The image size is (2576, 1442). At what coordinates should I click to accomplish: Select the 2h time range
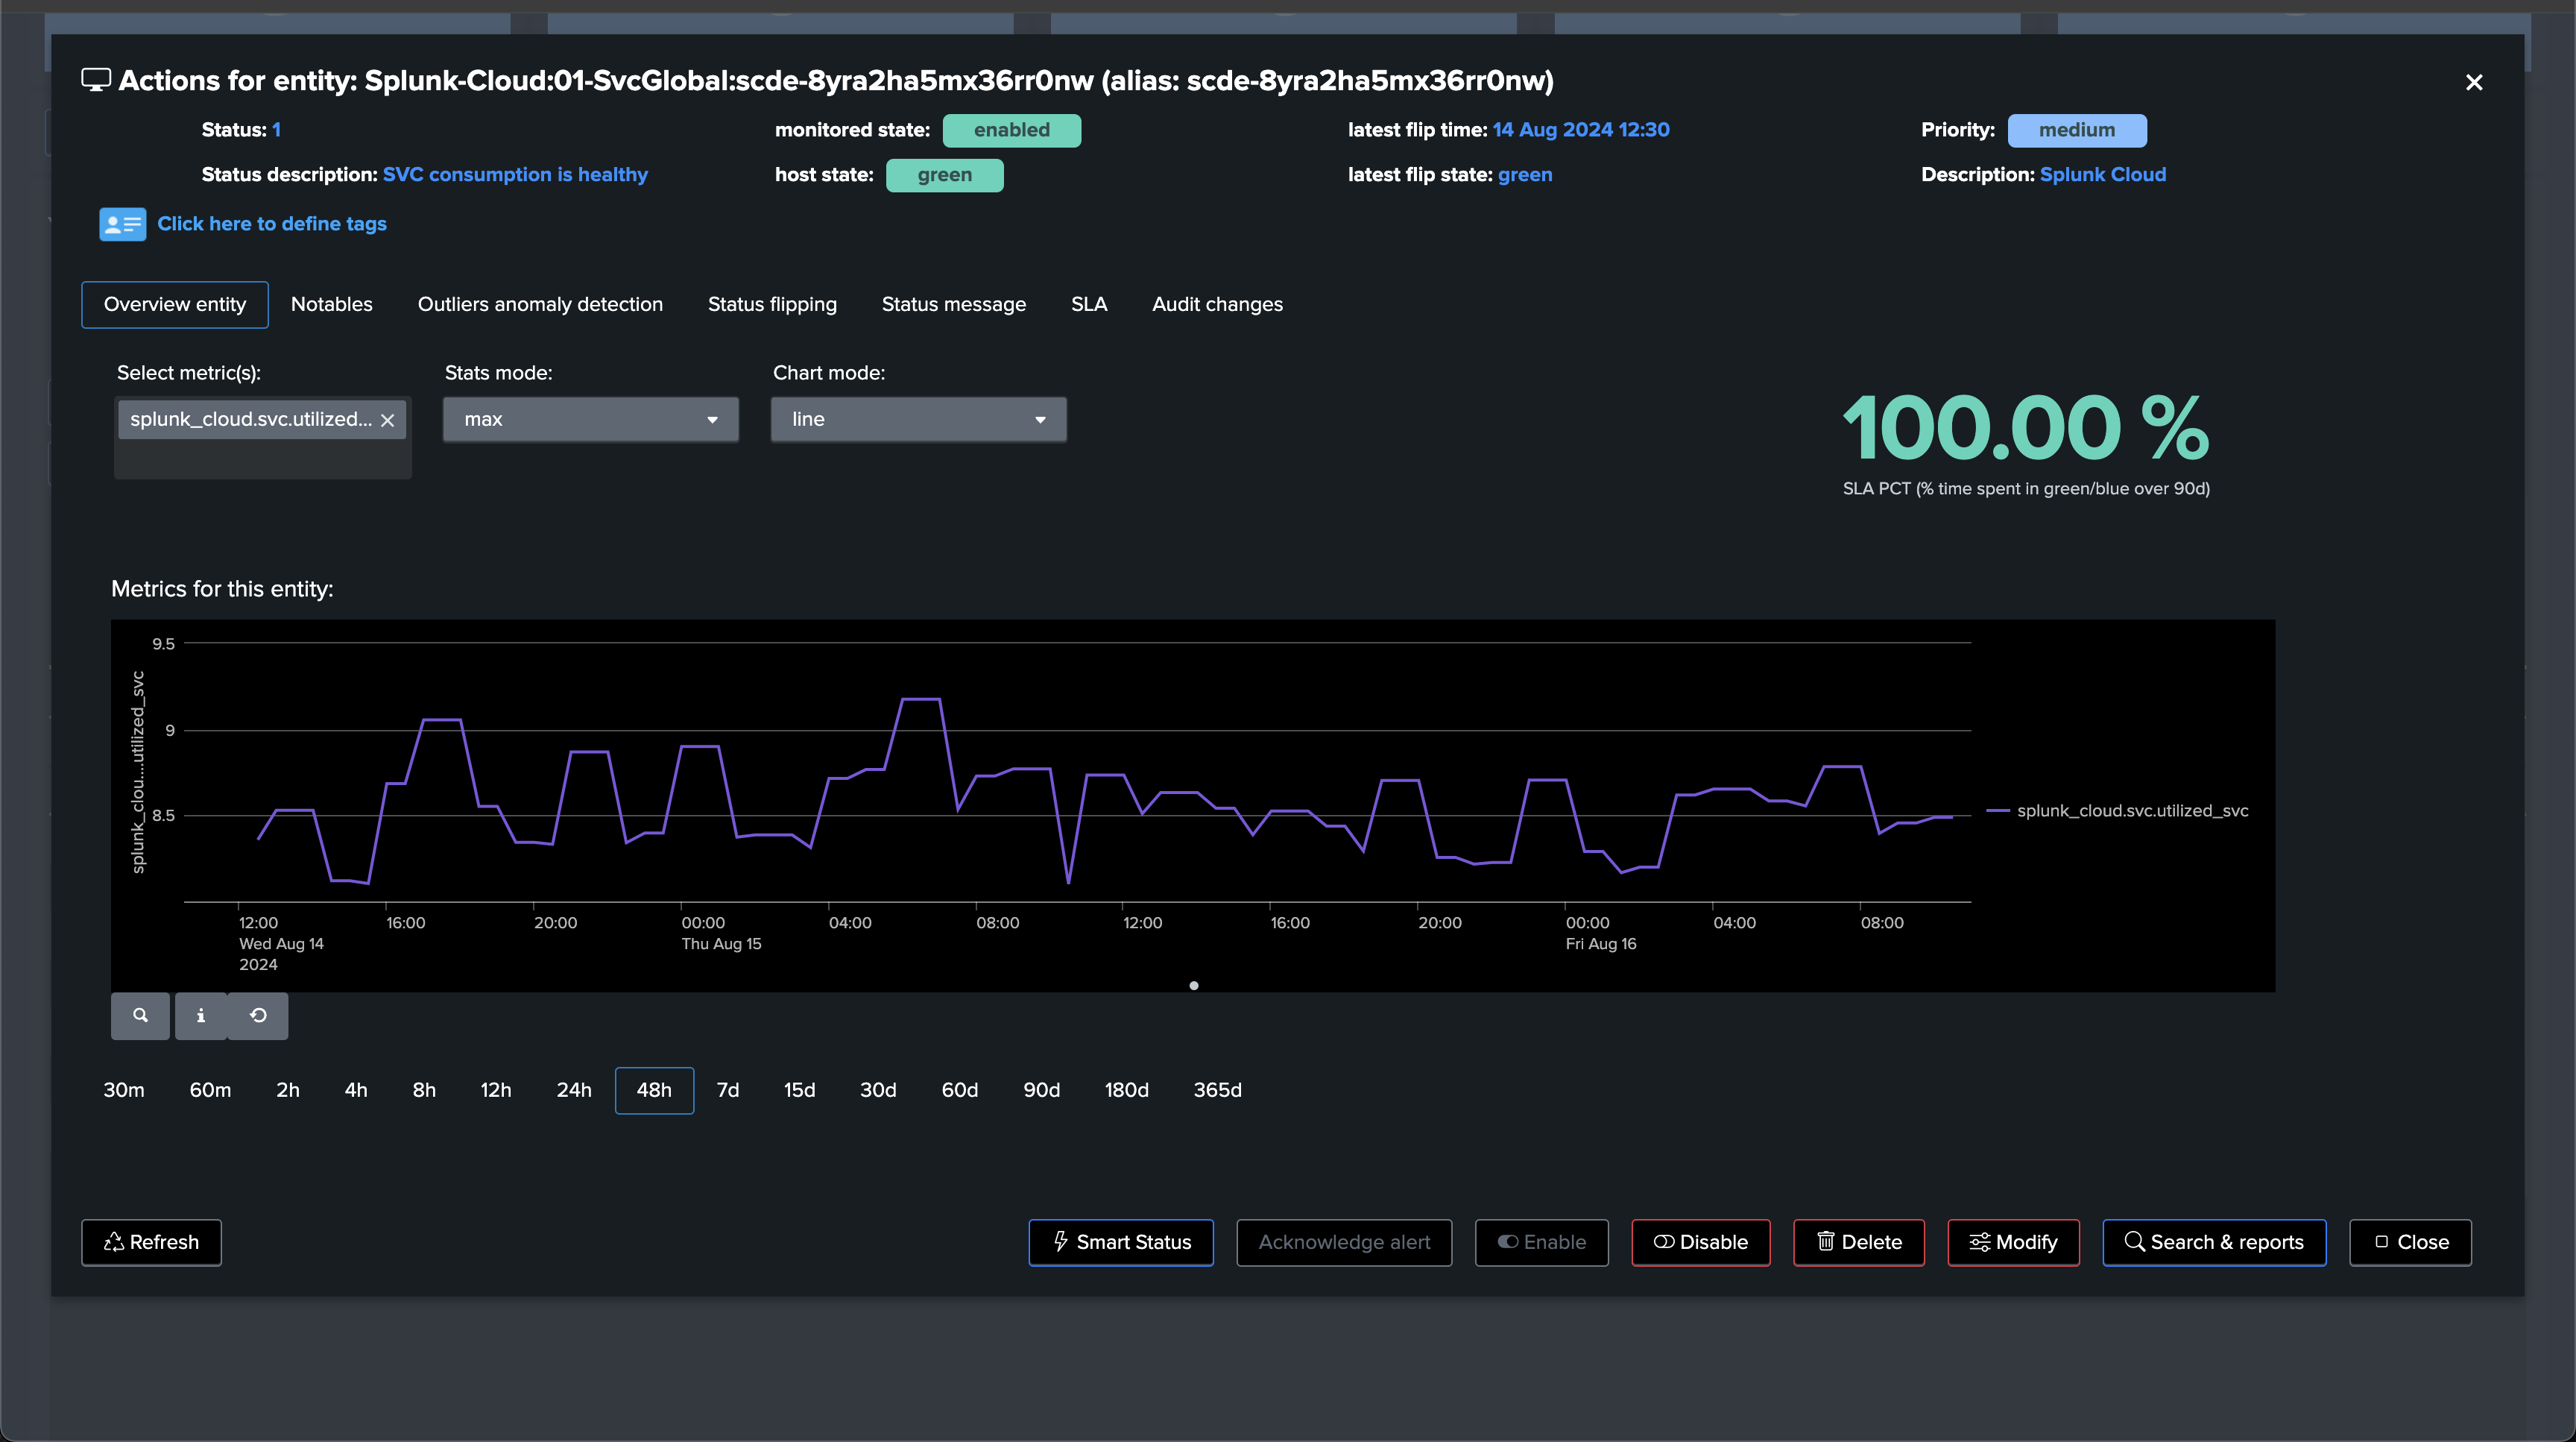pos(288,1090)
